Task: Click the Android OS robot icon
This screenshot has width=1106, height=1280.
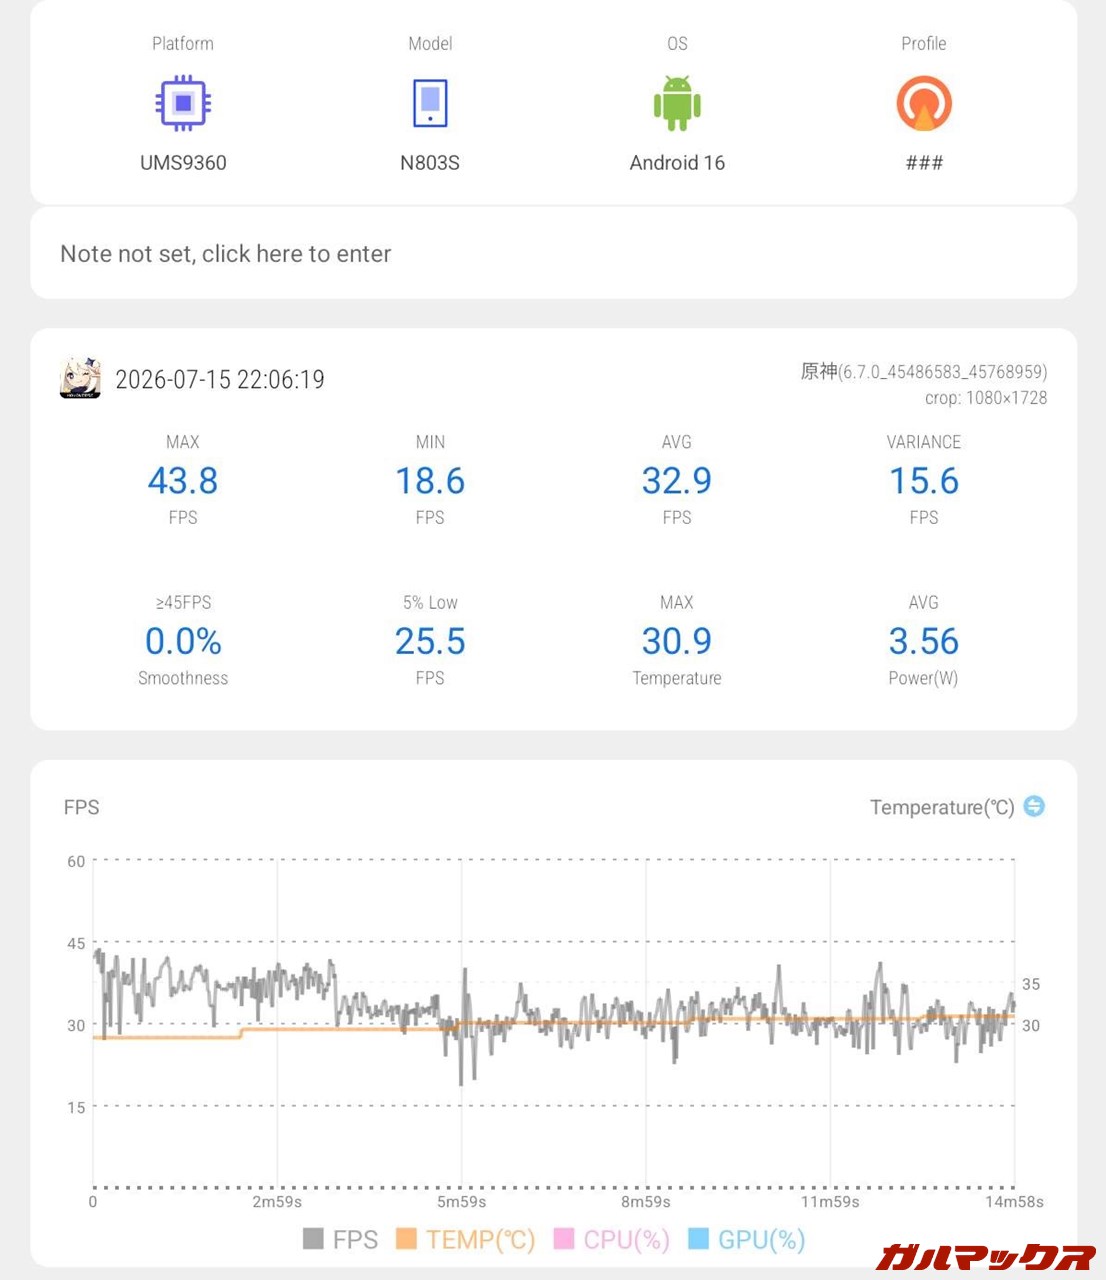Action: (677, 103)
